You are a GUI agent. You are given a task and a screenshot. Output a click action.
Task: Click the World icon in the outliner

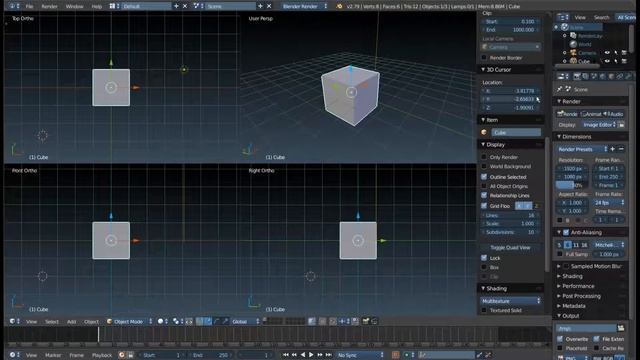573,44
